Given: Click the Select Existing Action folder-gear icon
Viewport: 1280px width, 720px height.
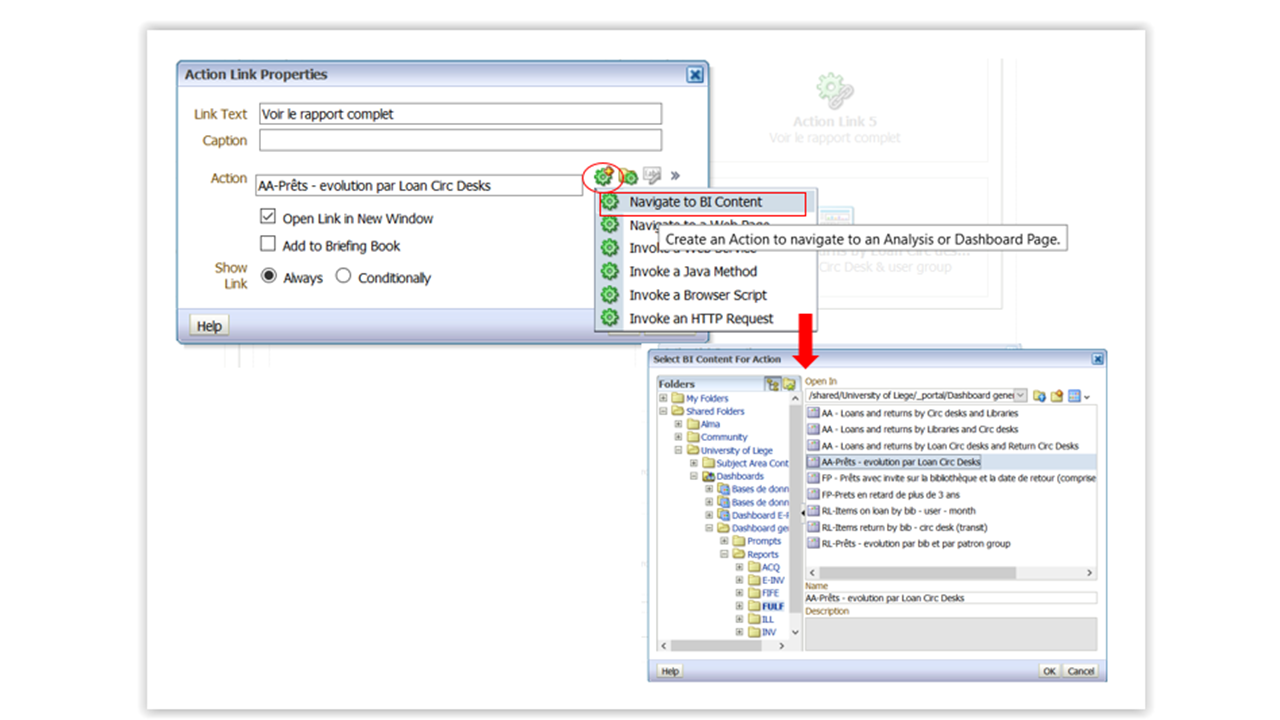Looking at the screenshot, I should tap(629, 178).
